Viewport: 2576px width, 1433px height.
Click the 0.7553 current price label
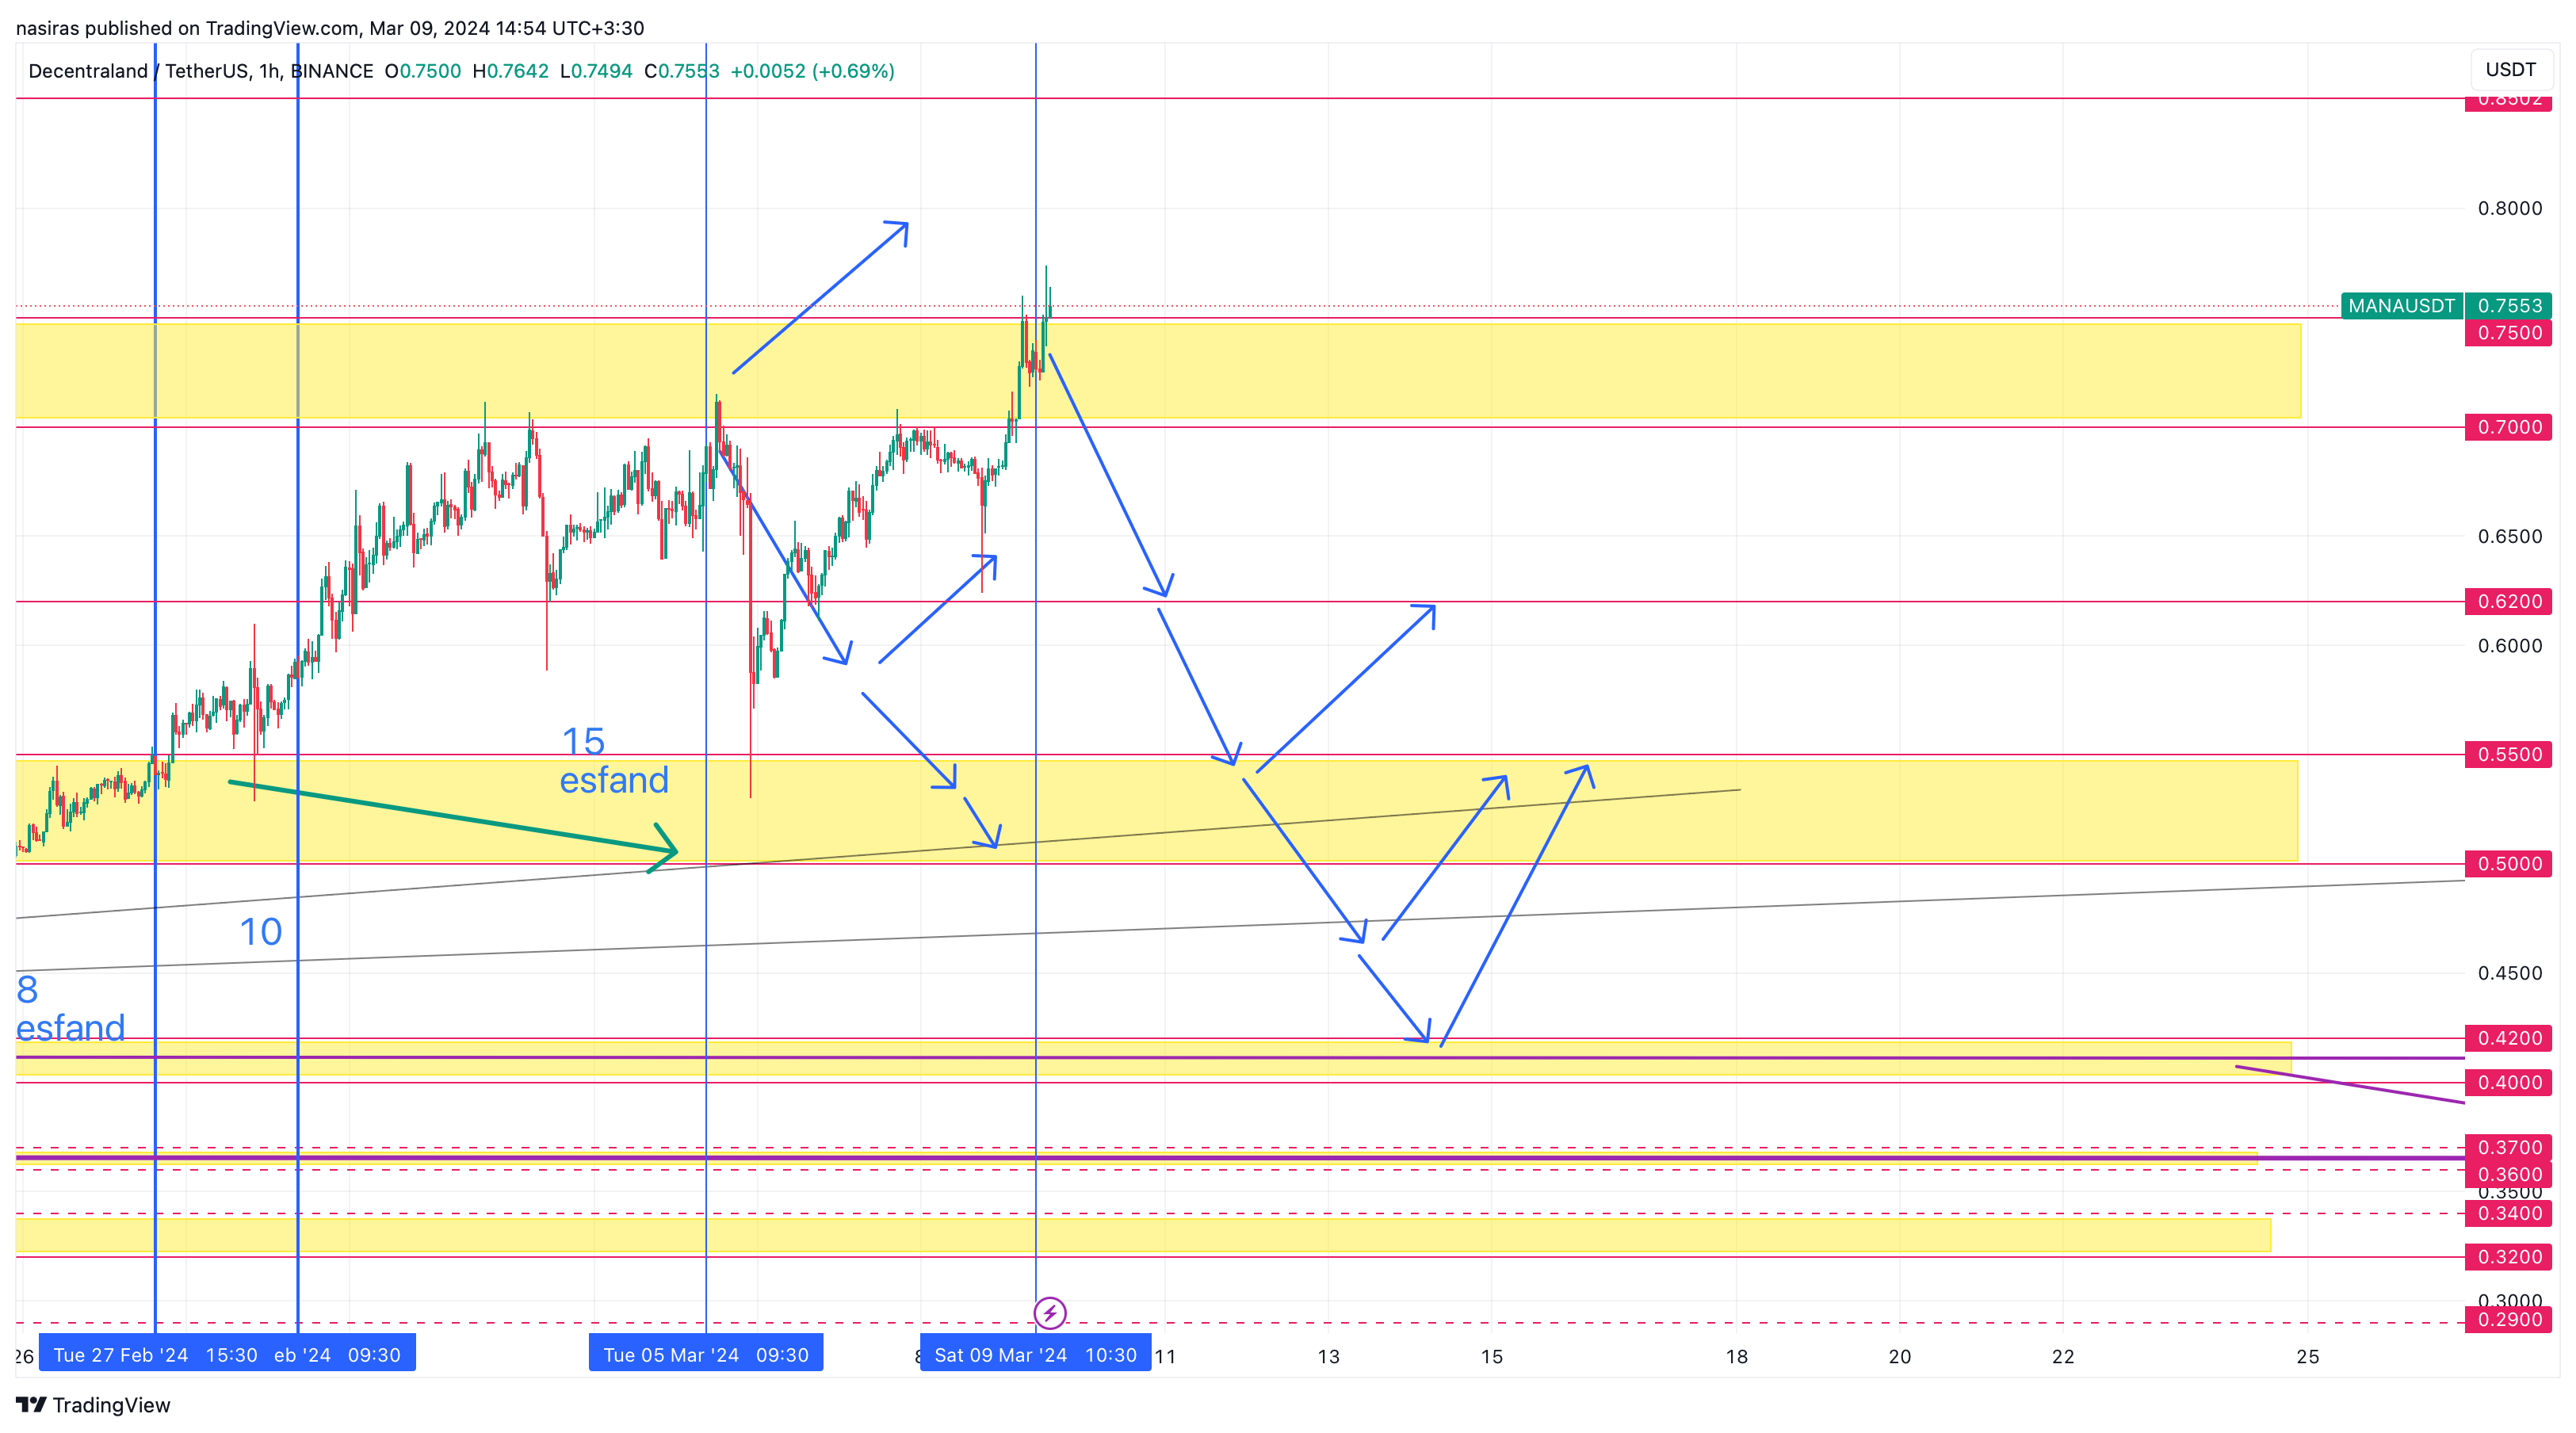[2508, 306]
